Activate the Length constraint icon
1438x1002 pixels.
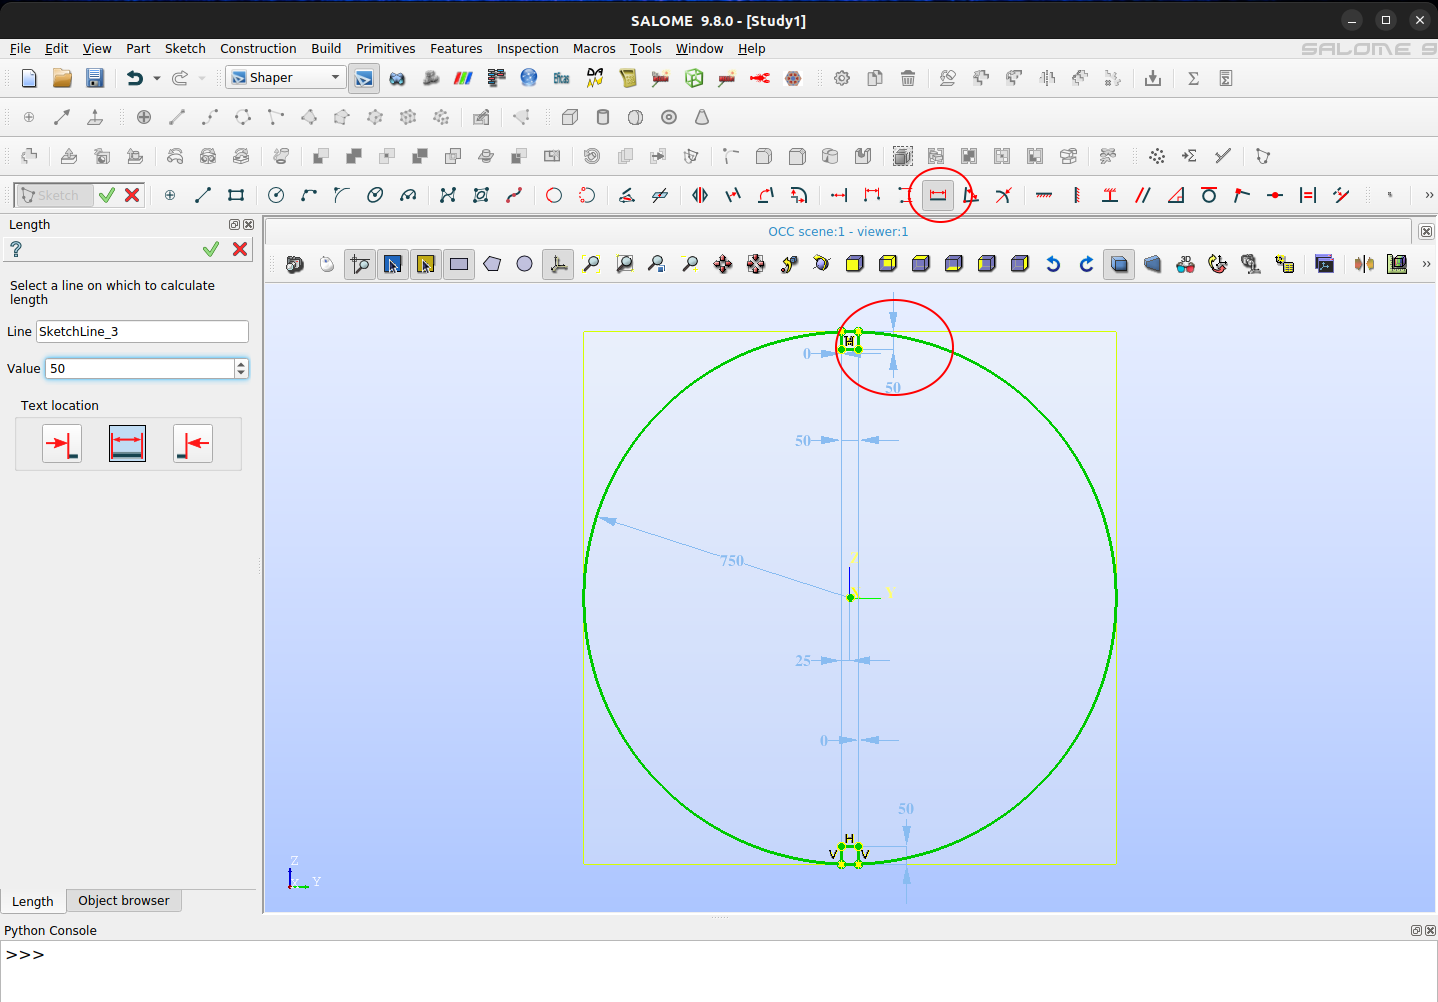pos(938,195)
